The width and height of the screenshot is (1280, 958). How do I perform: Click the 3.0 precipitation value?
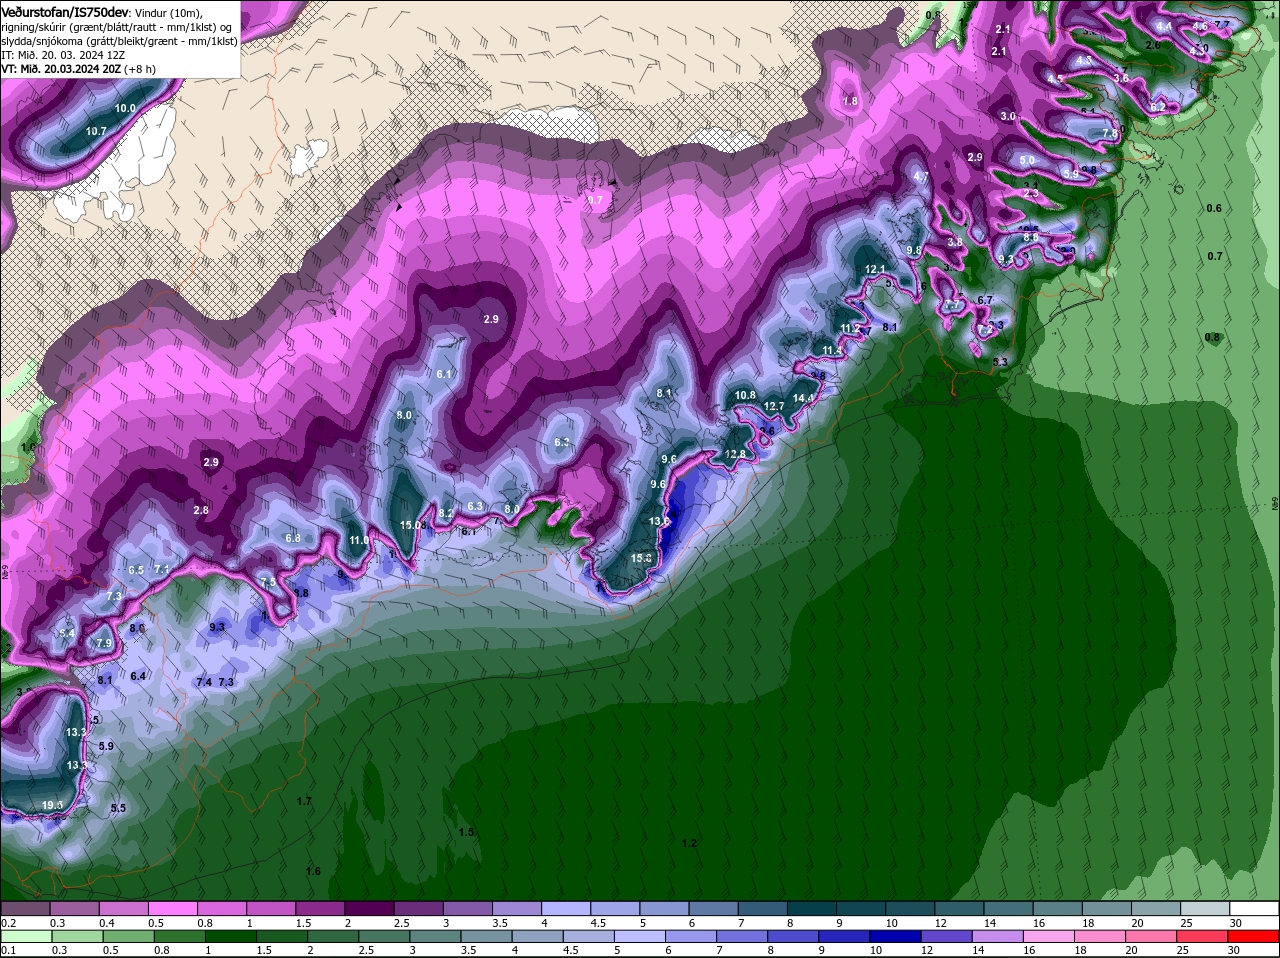click(1008, 116)
